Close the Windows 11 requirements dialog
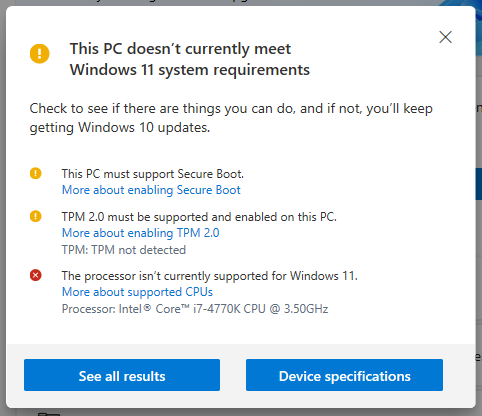The width and height of the screenshot is (482, 416). click(445, 37)
